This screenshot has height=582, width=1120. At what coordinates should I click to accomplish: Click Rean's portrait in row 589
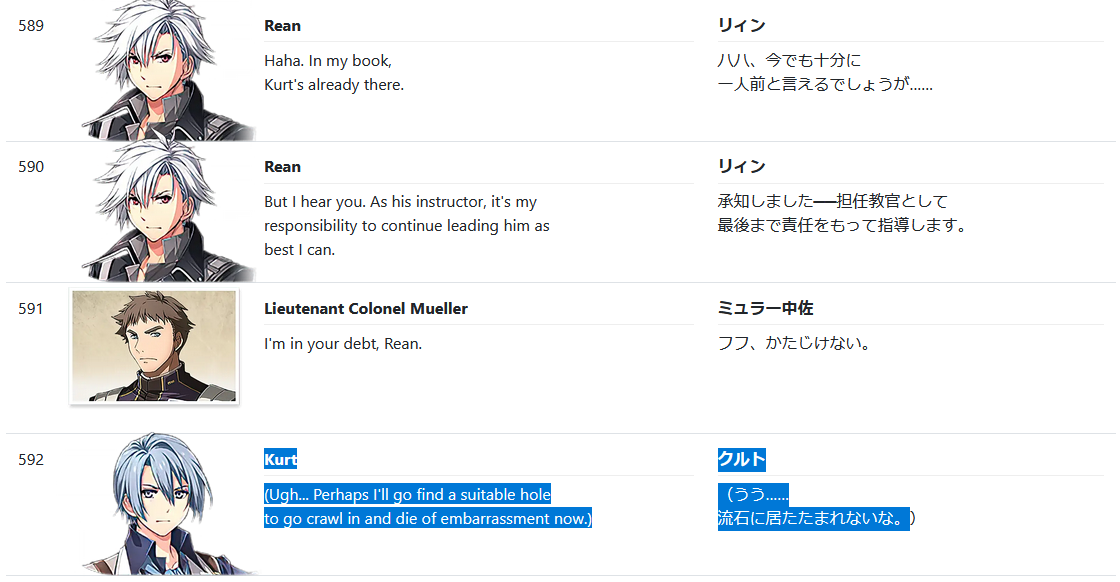tap(168, 70)
